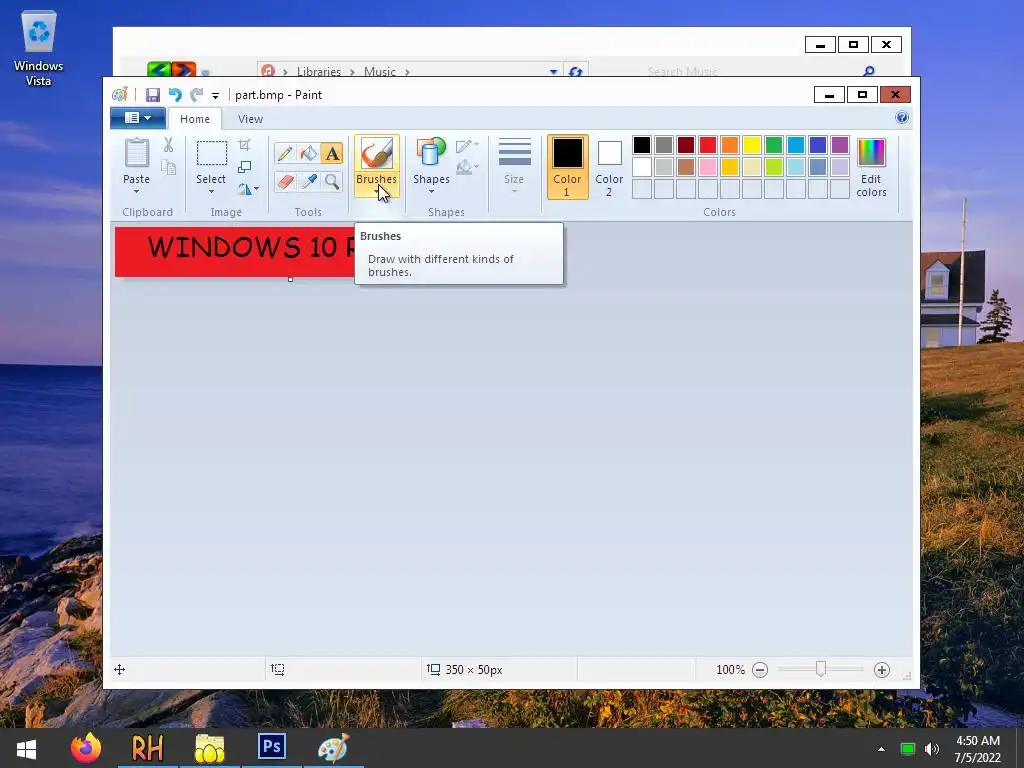Viewport: 1024px width, 768px height.
Task: Click the forward arrow in Music explorer window
Action: 184,69
